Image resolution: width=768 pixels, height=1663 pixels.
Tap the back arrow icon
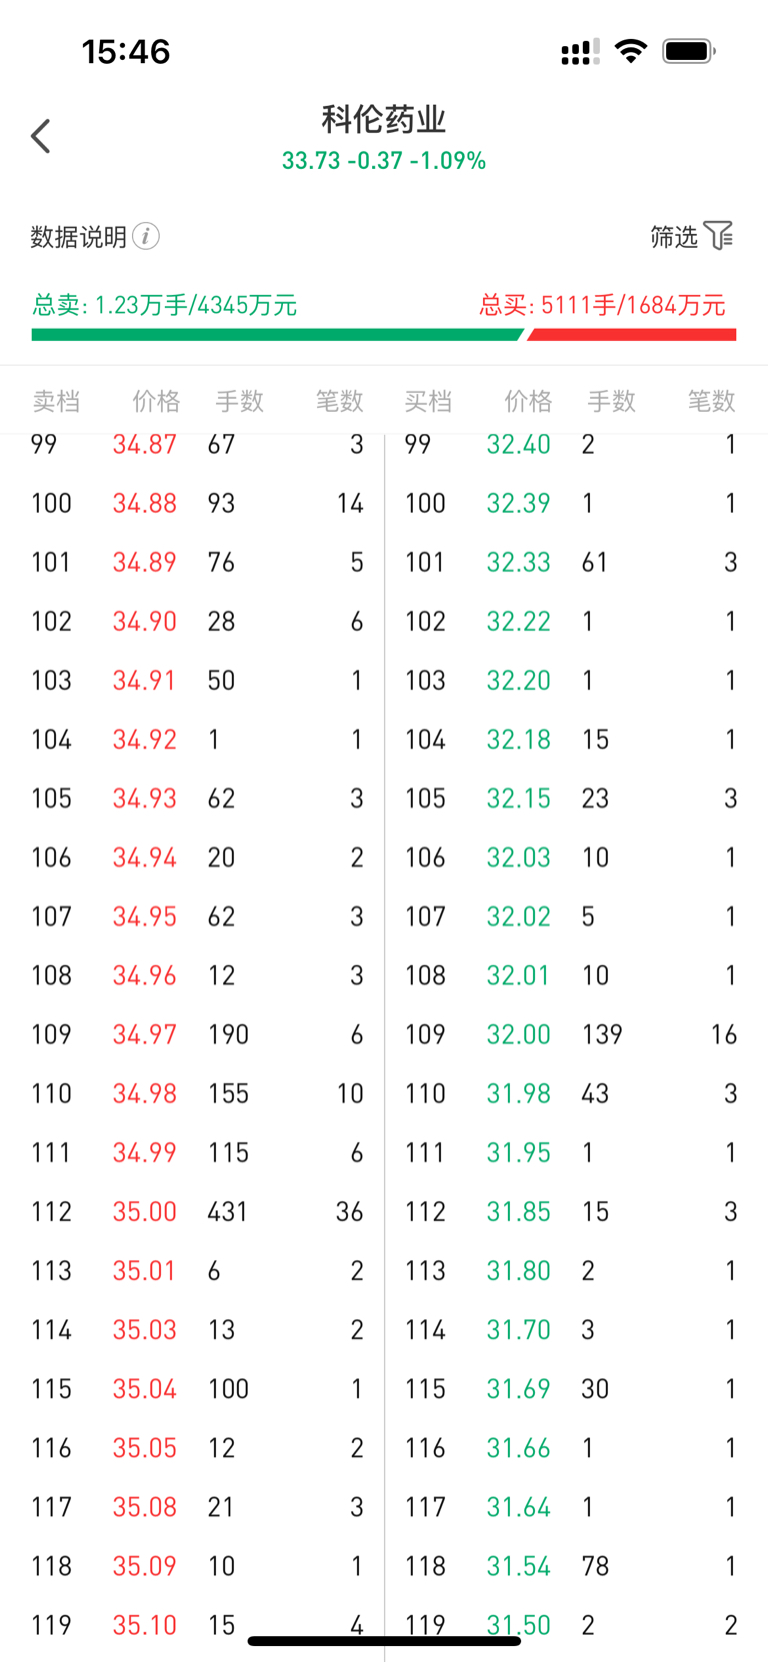tap(41, 136)
